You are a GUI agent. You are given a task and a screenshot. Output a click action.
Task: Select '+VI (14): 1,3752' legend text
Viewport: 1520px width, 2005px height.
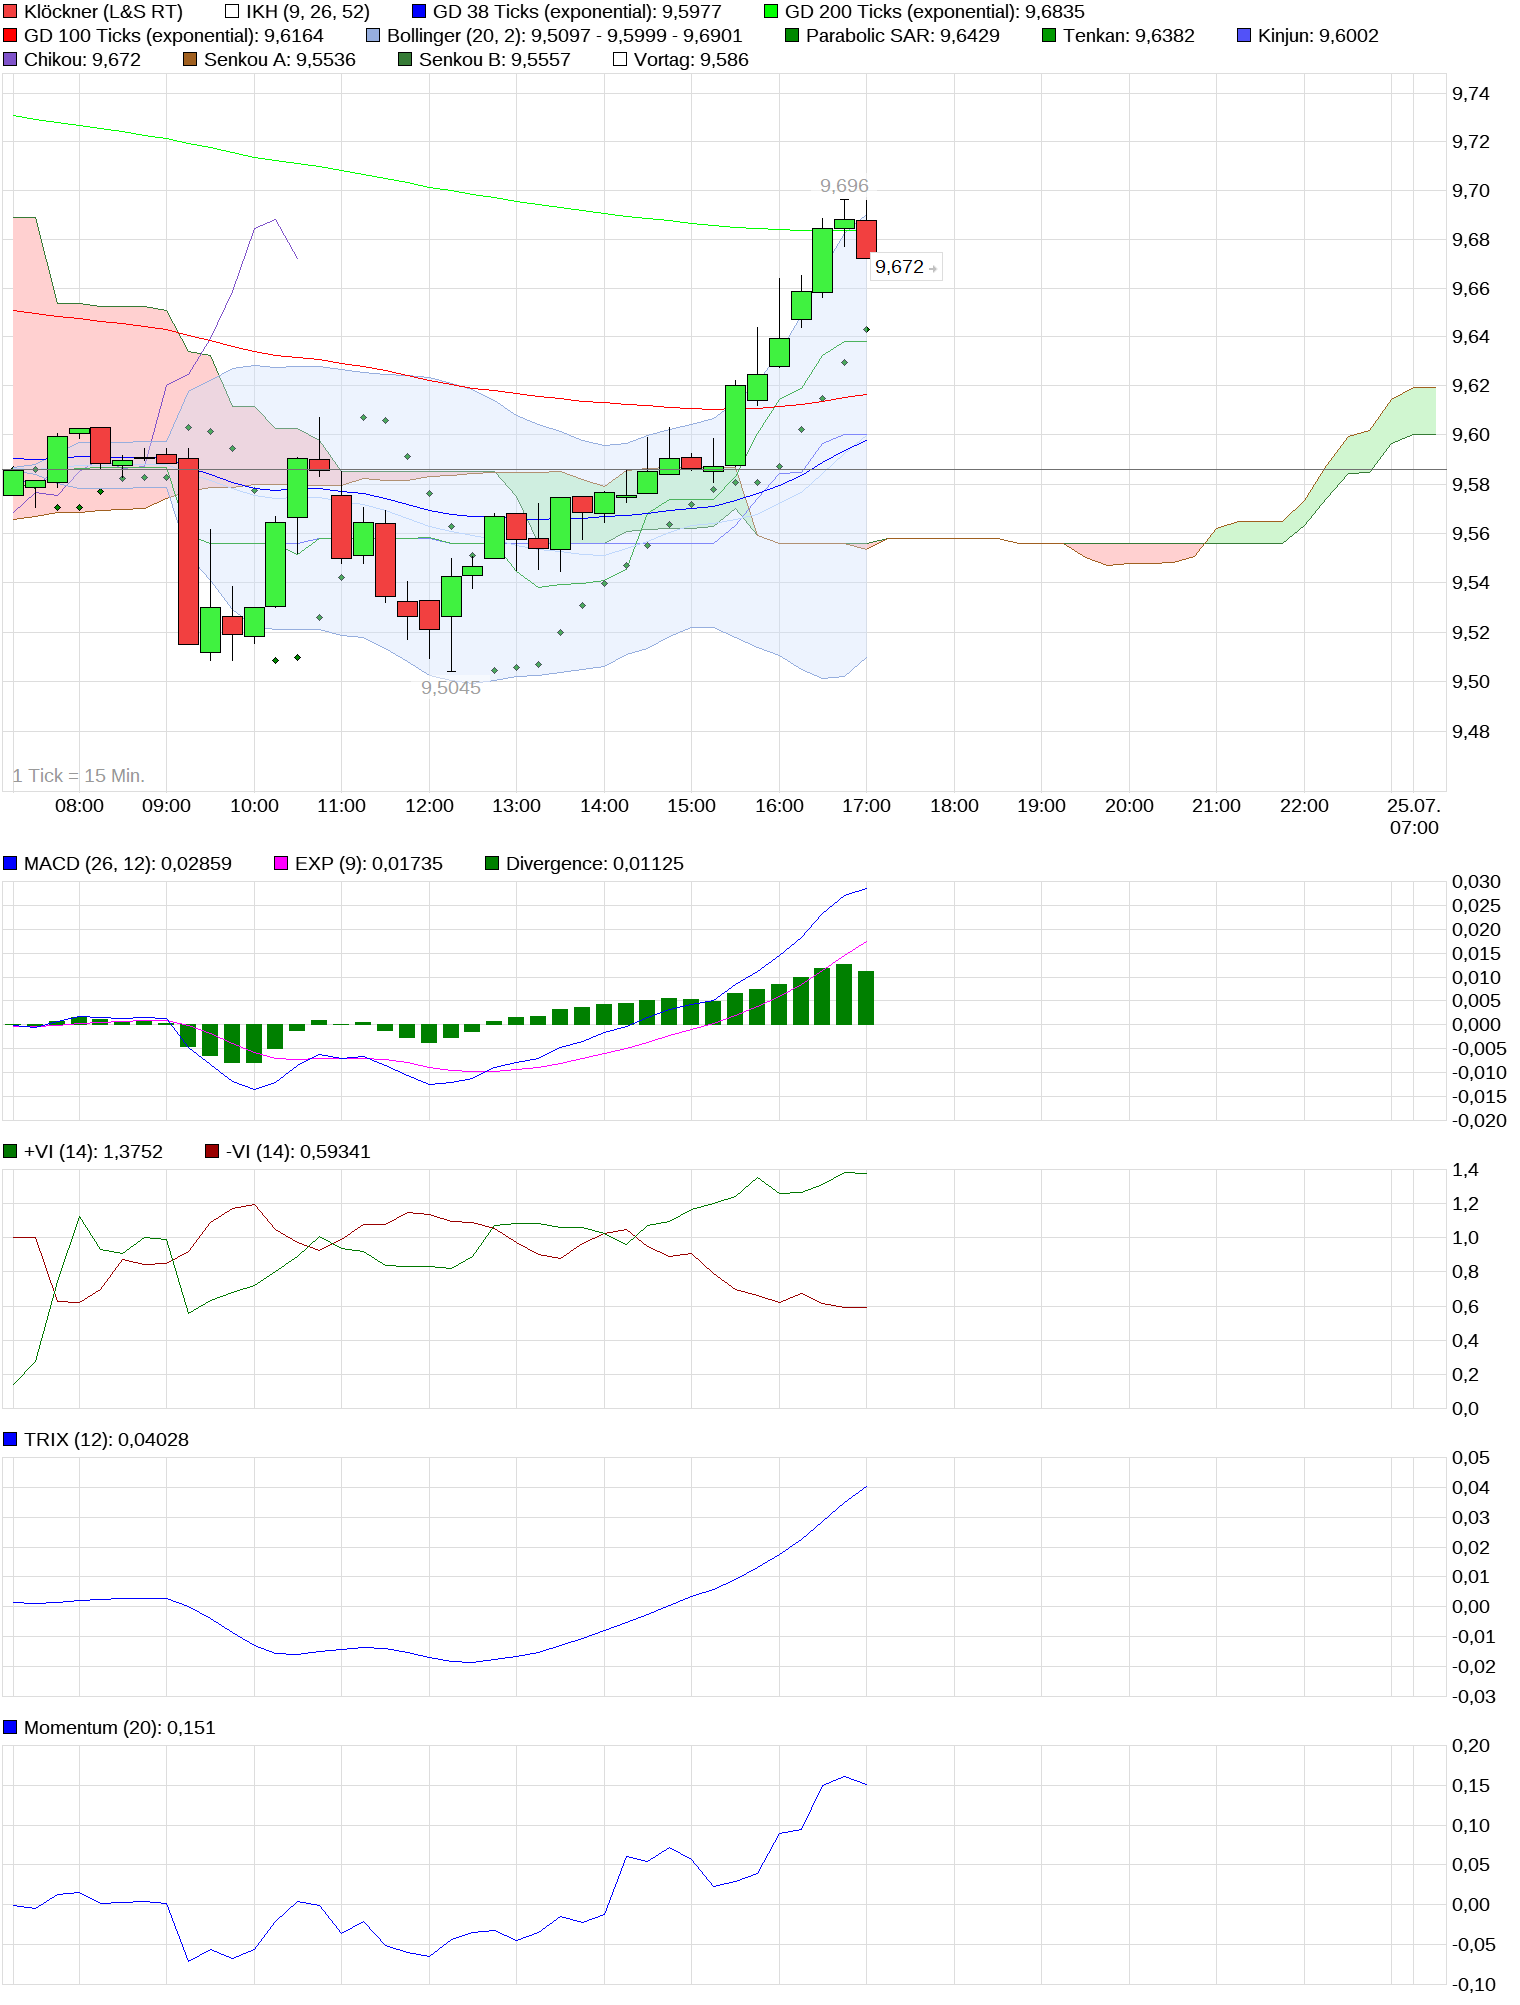pyautogui.click(x=93, y=1152)
